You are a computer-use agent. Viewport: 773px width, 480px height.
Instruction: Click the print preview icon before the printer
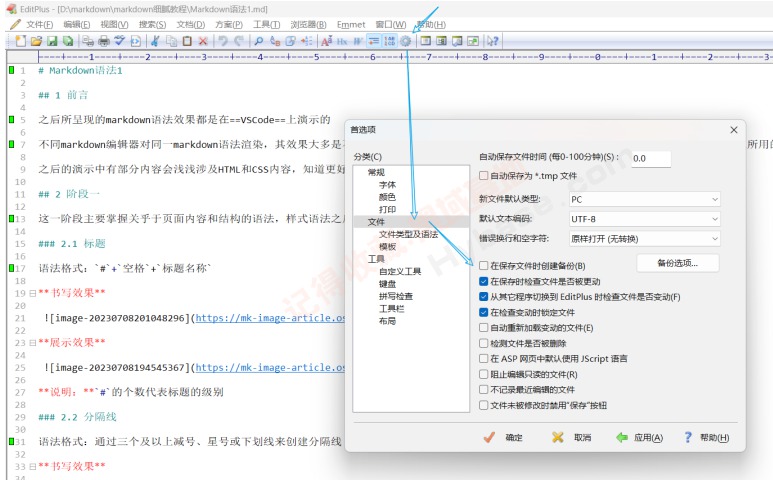point(88,41)
